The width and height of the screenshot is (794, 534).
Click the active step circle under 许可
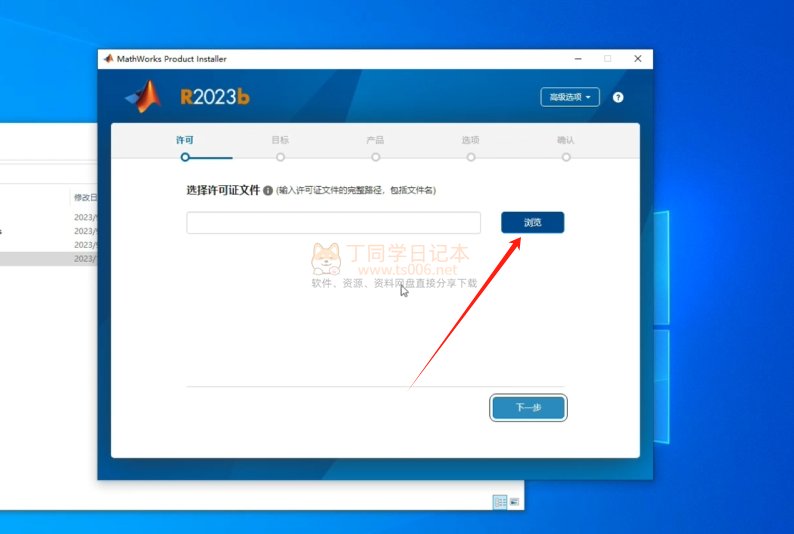(x=185, y=157)
